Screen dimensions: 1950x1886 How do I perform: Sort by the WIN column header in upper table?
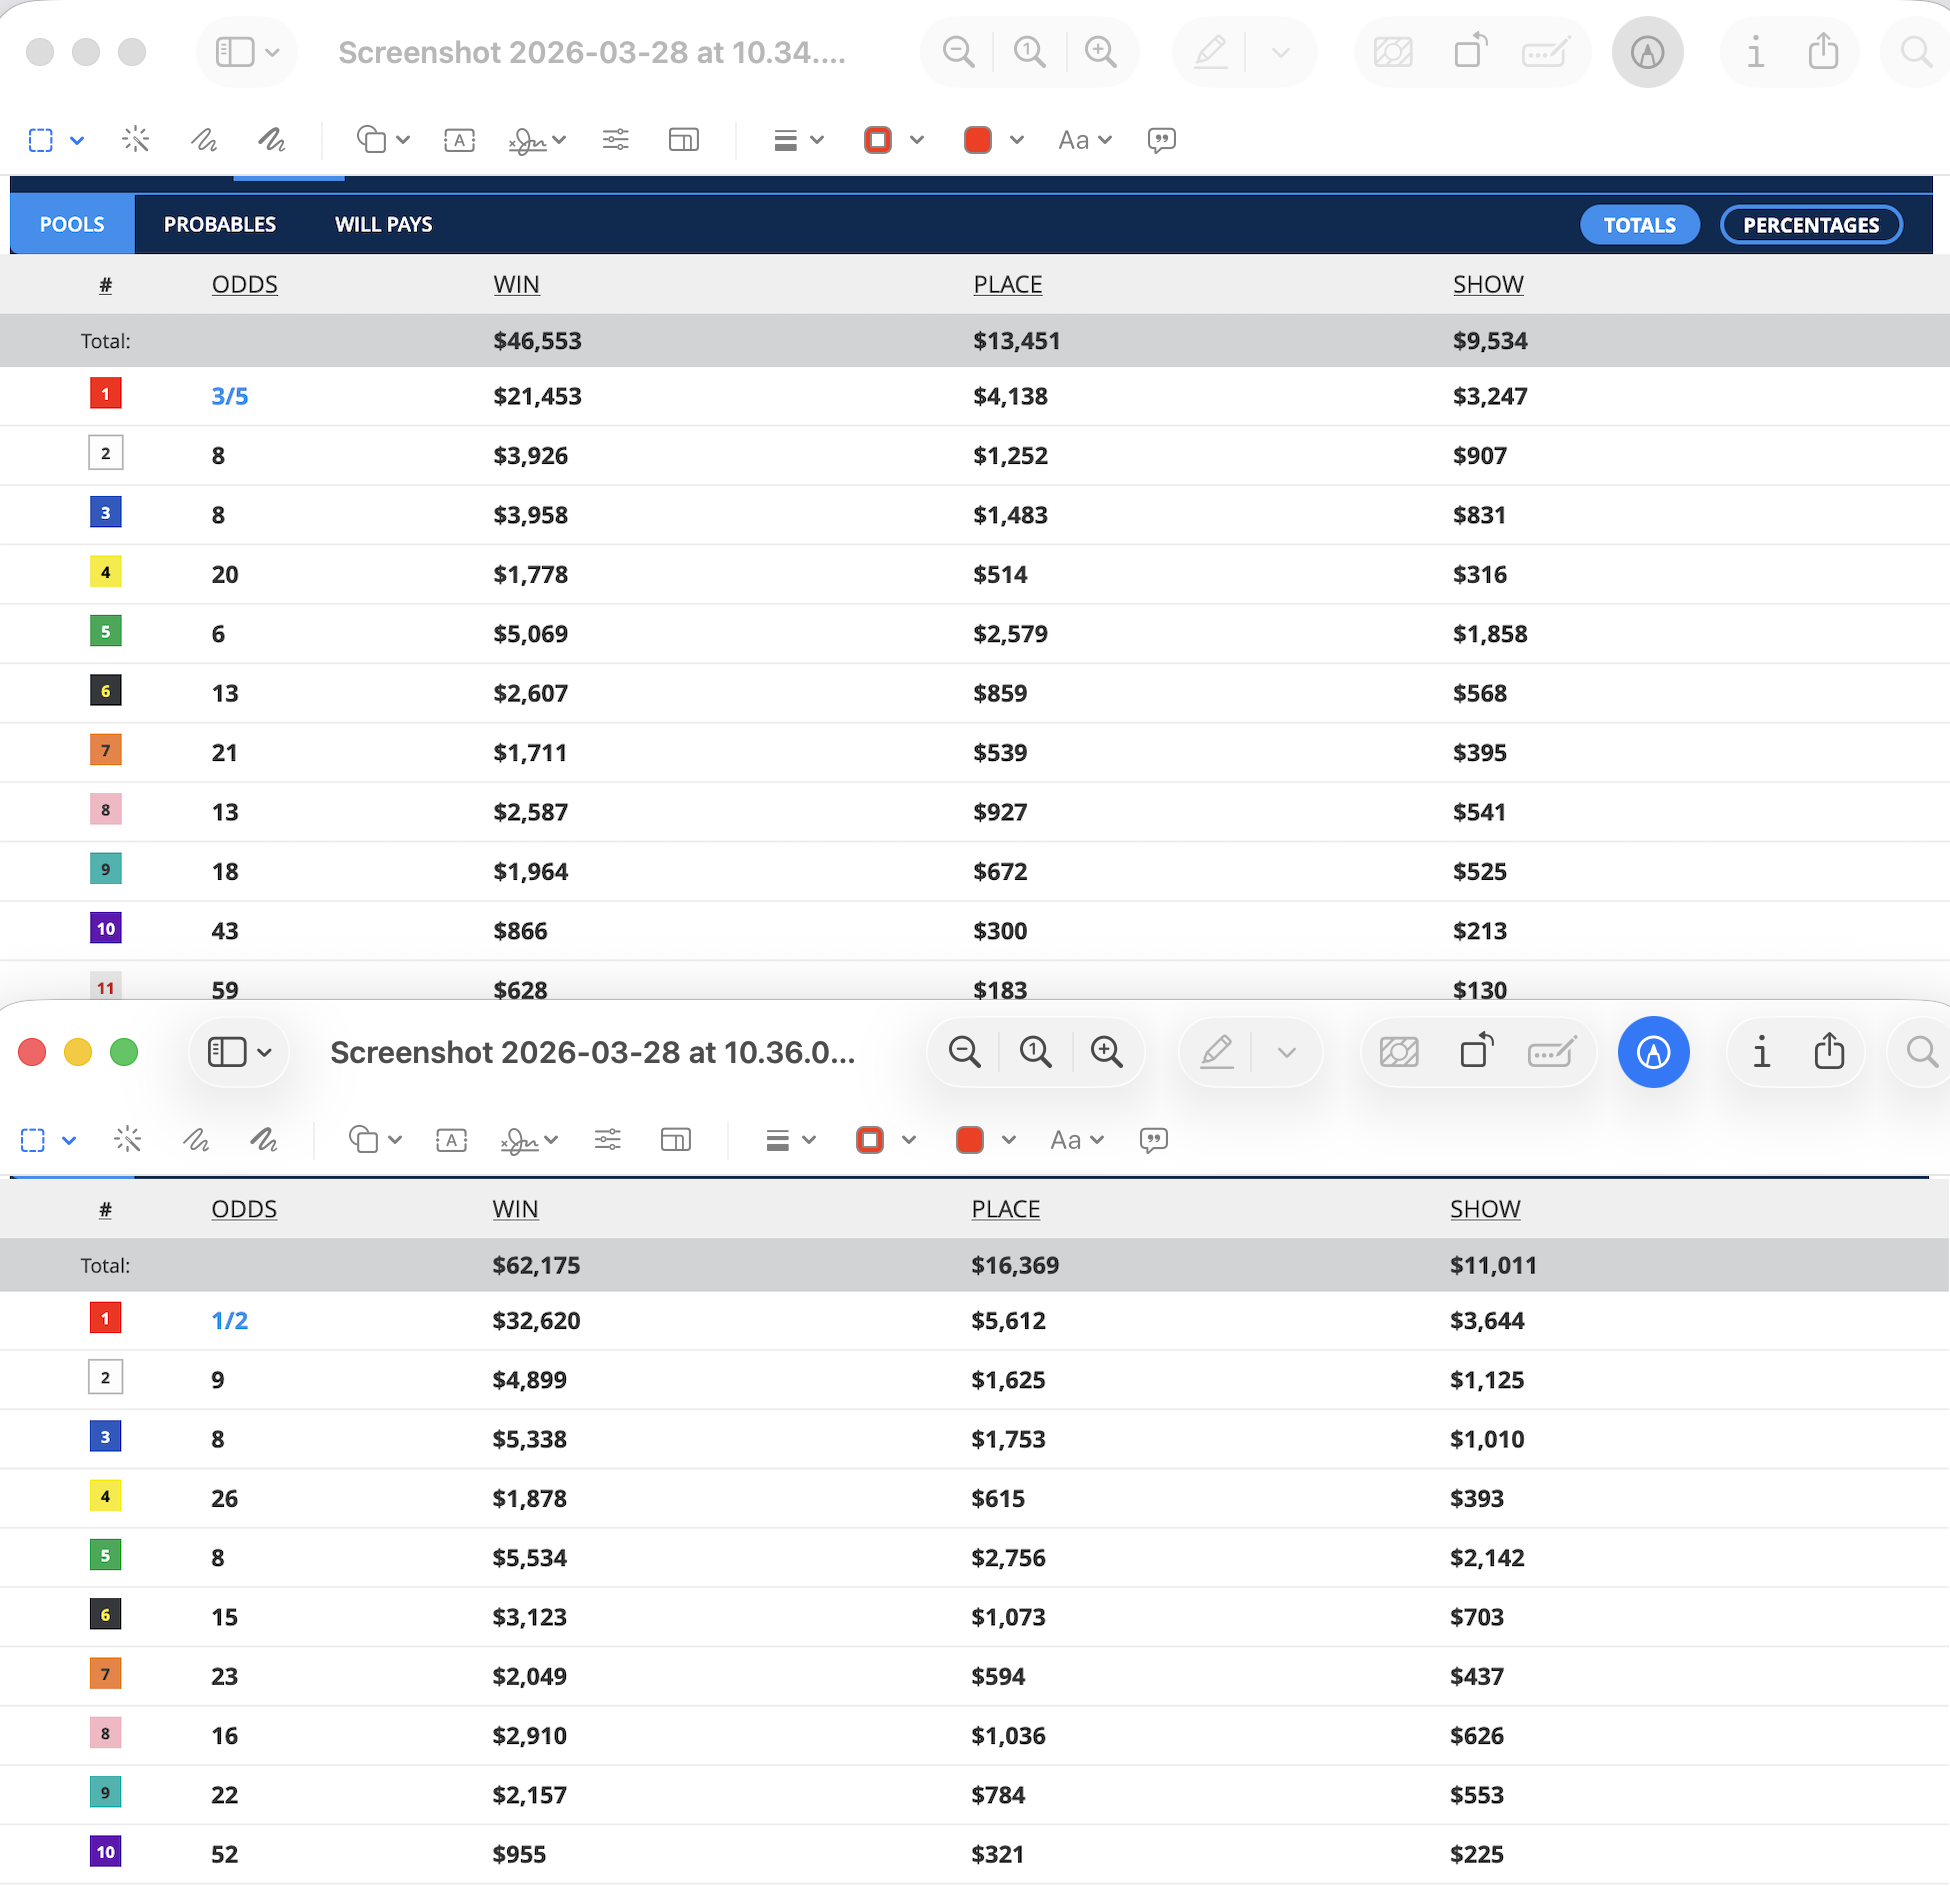coord(516,285)
